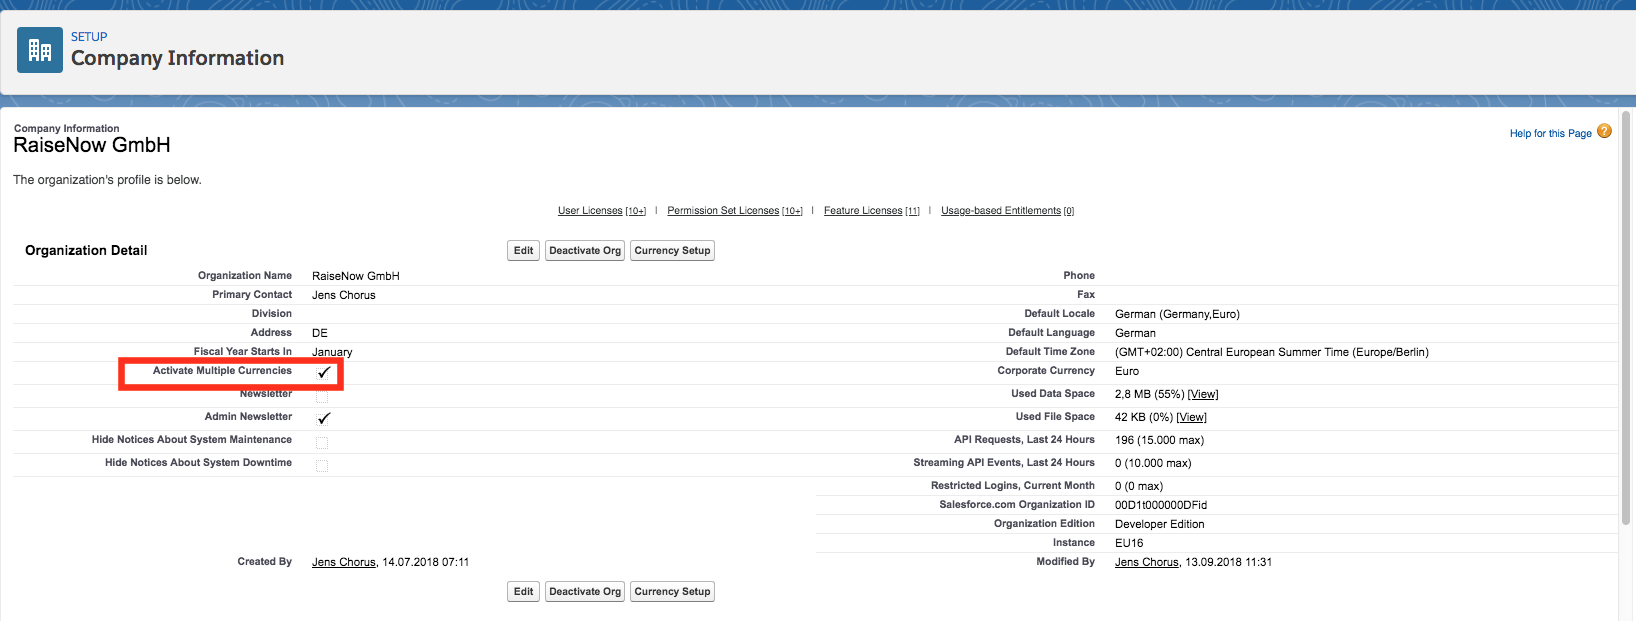
Task: View Used File Space details link
Action: pos(1192,417)
